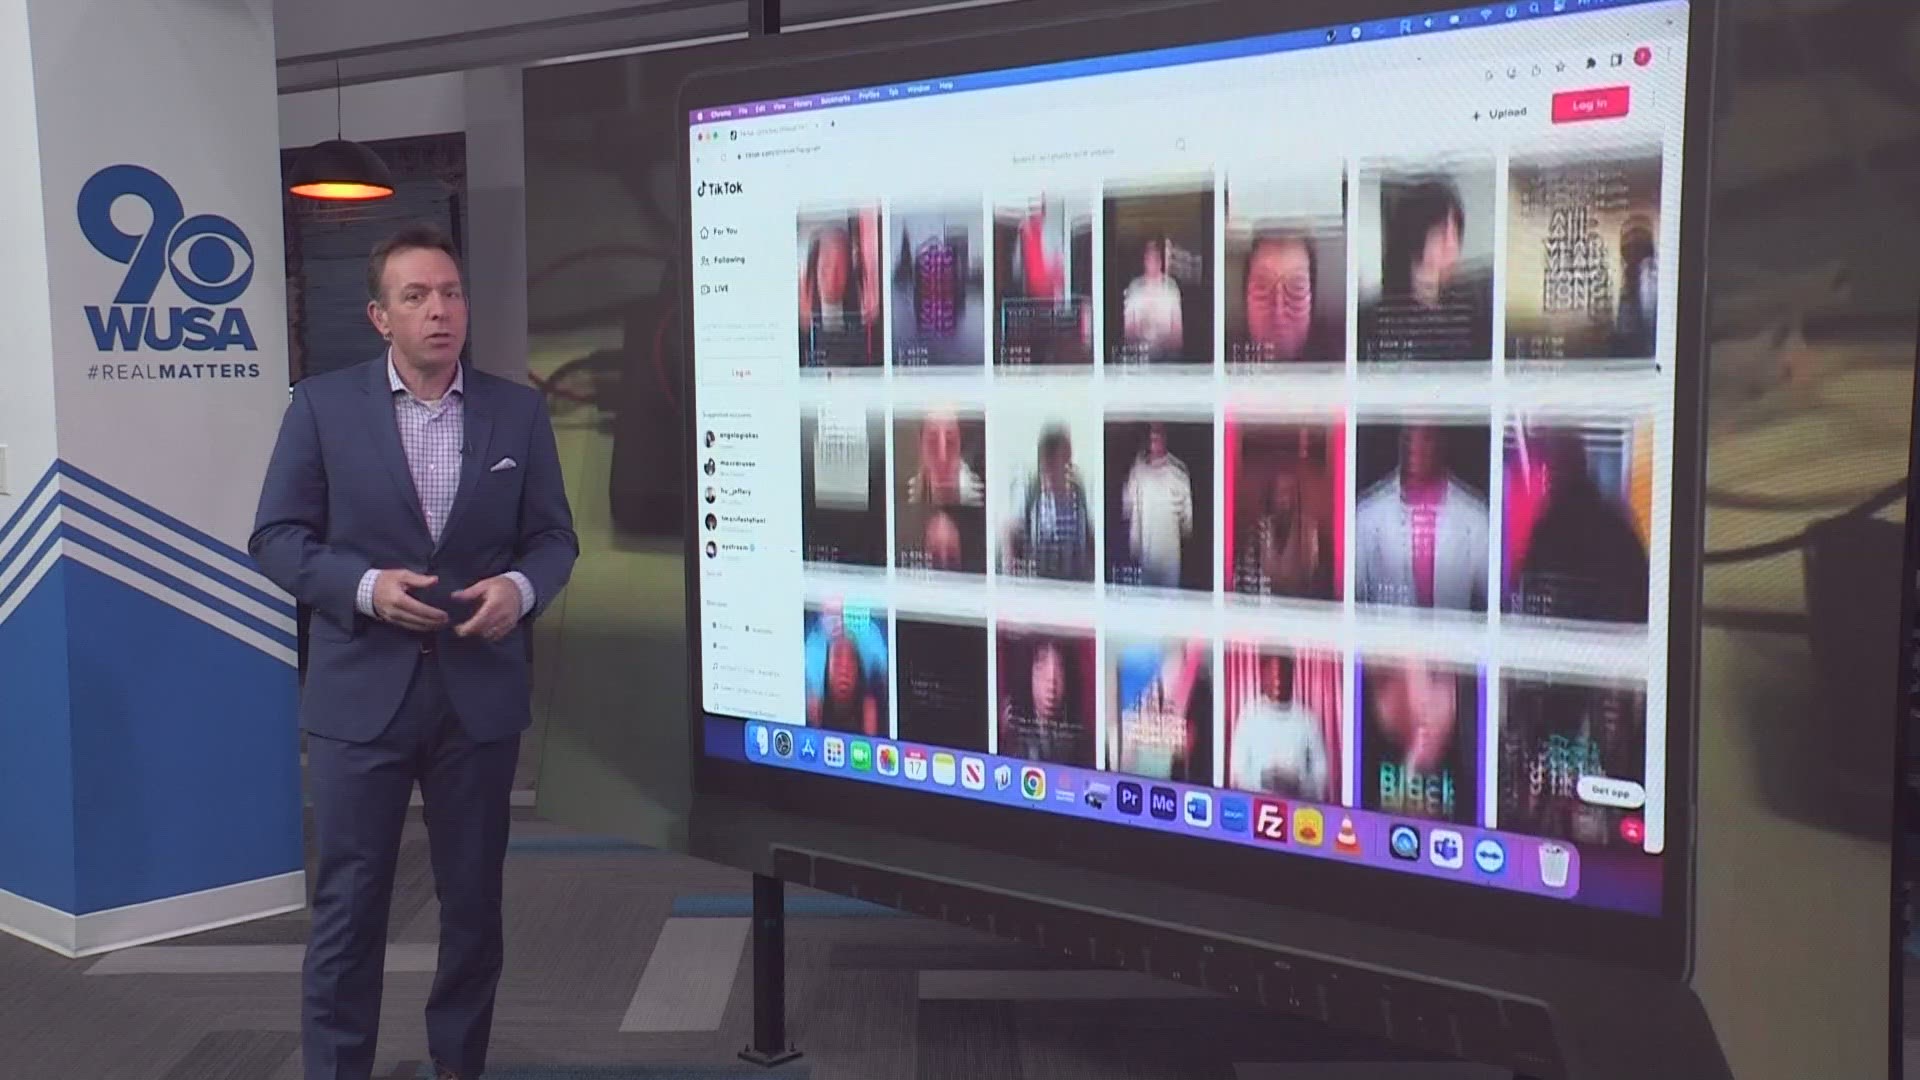The height and width of the screenshot is (1080, 1920).
Task: Open Calendar showing 17 in the dock
Action: (915, 765)
